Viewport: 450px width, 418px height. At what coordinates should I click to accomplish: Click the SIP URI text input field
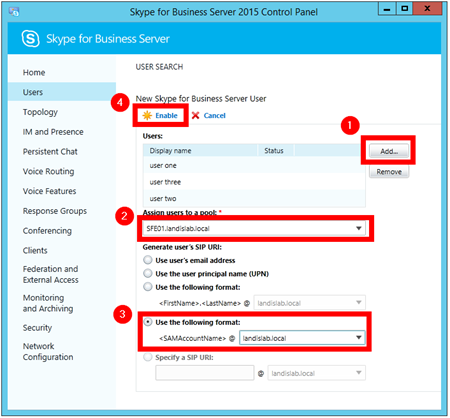tap(205, 373)
